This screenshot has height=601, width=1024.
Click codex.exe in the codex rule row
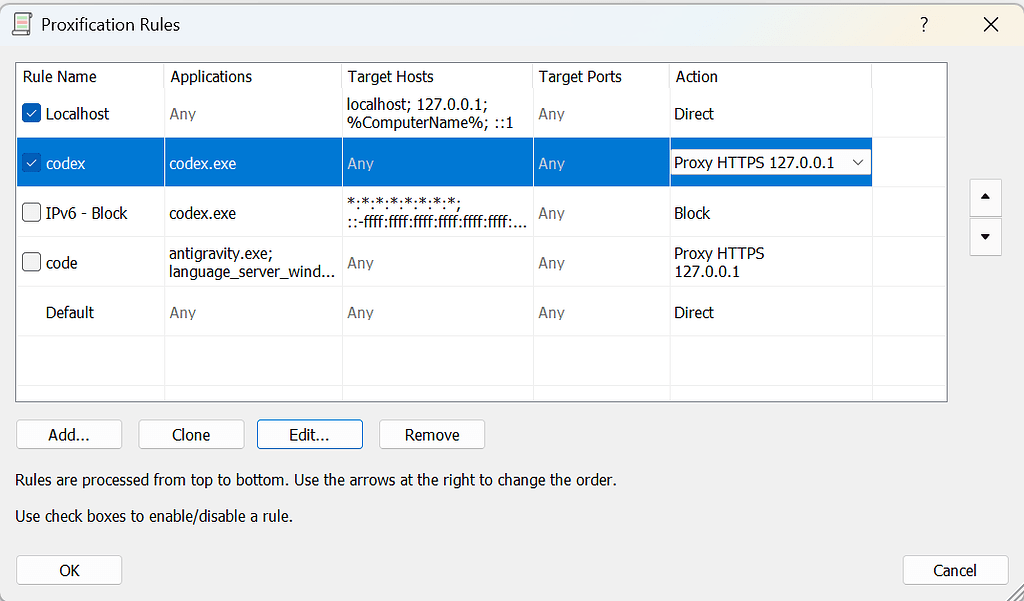[202, 163]
